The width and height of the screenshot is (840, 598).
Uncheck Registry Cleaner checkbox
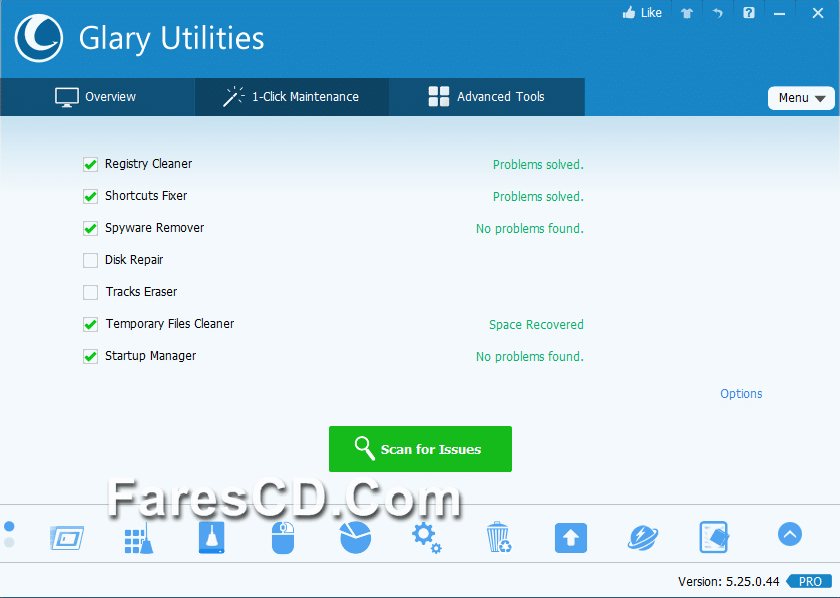(x=91, y=164)
